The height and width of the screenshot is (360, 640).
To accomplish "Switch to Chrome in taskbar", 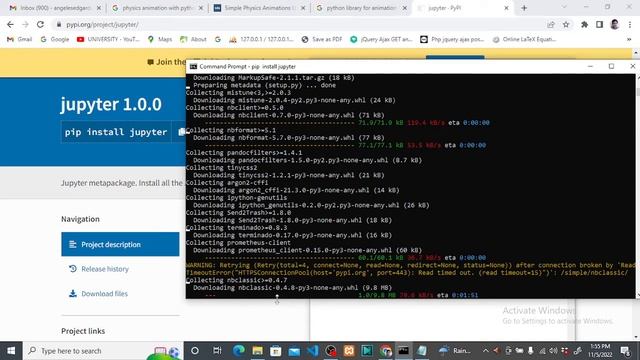I will tap(385, 351).
